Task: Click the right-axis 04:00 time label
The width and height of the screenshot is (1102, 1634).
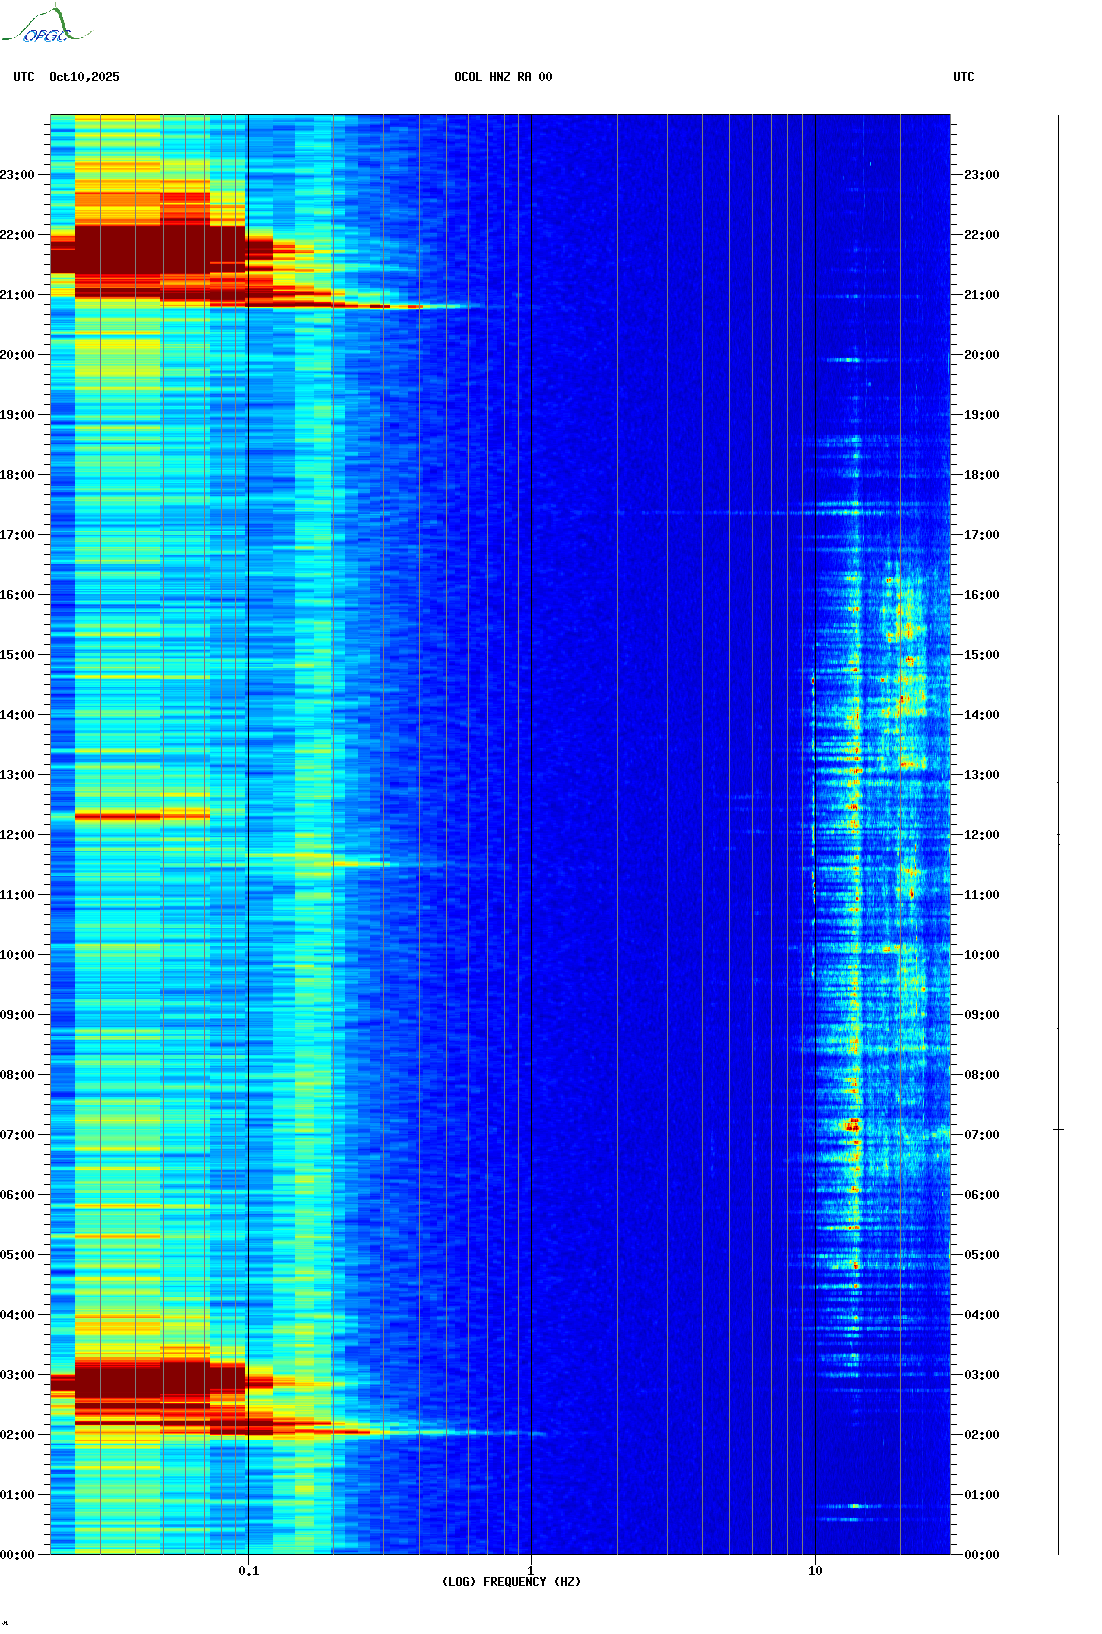Action: pos(982,1315)
